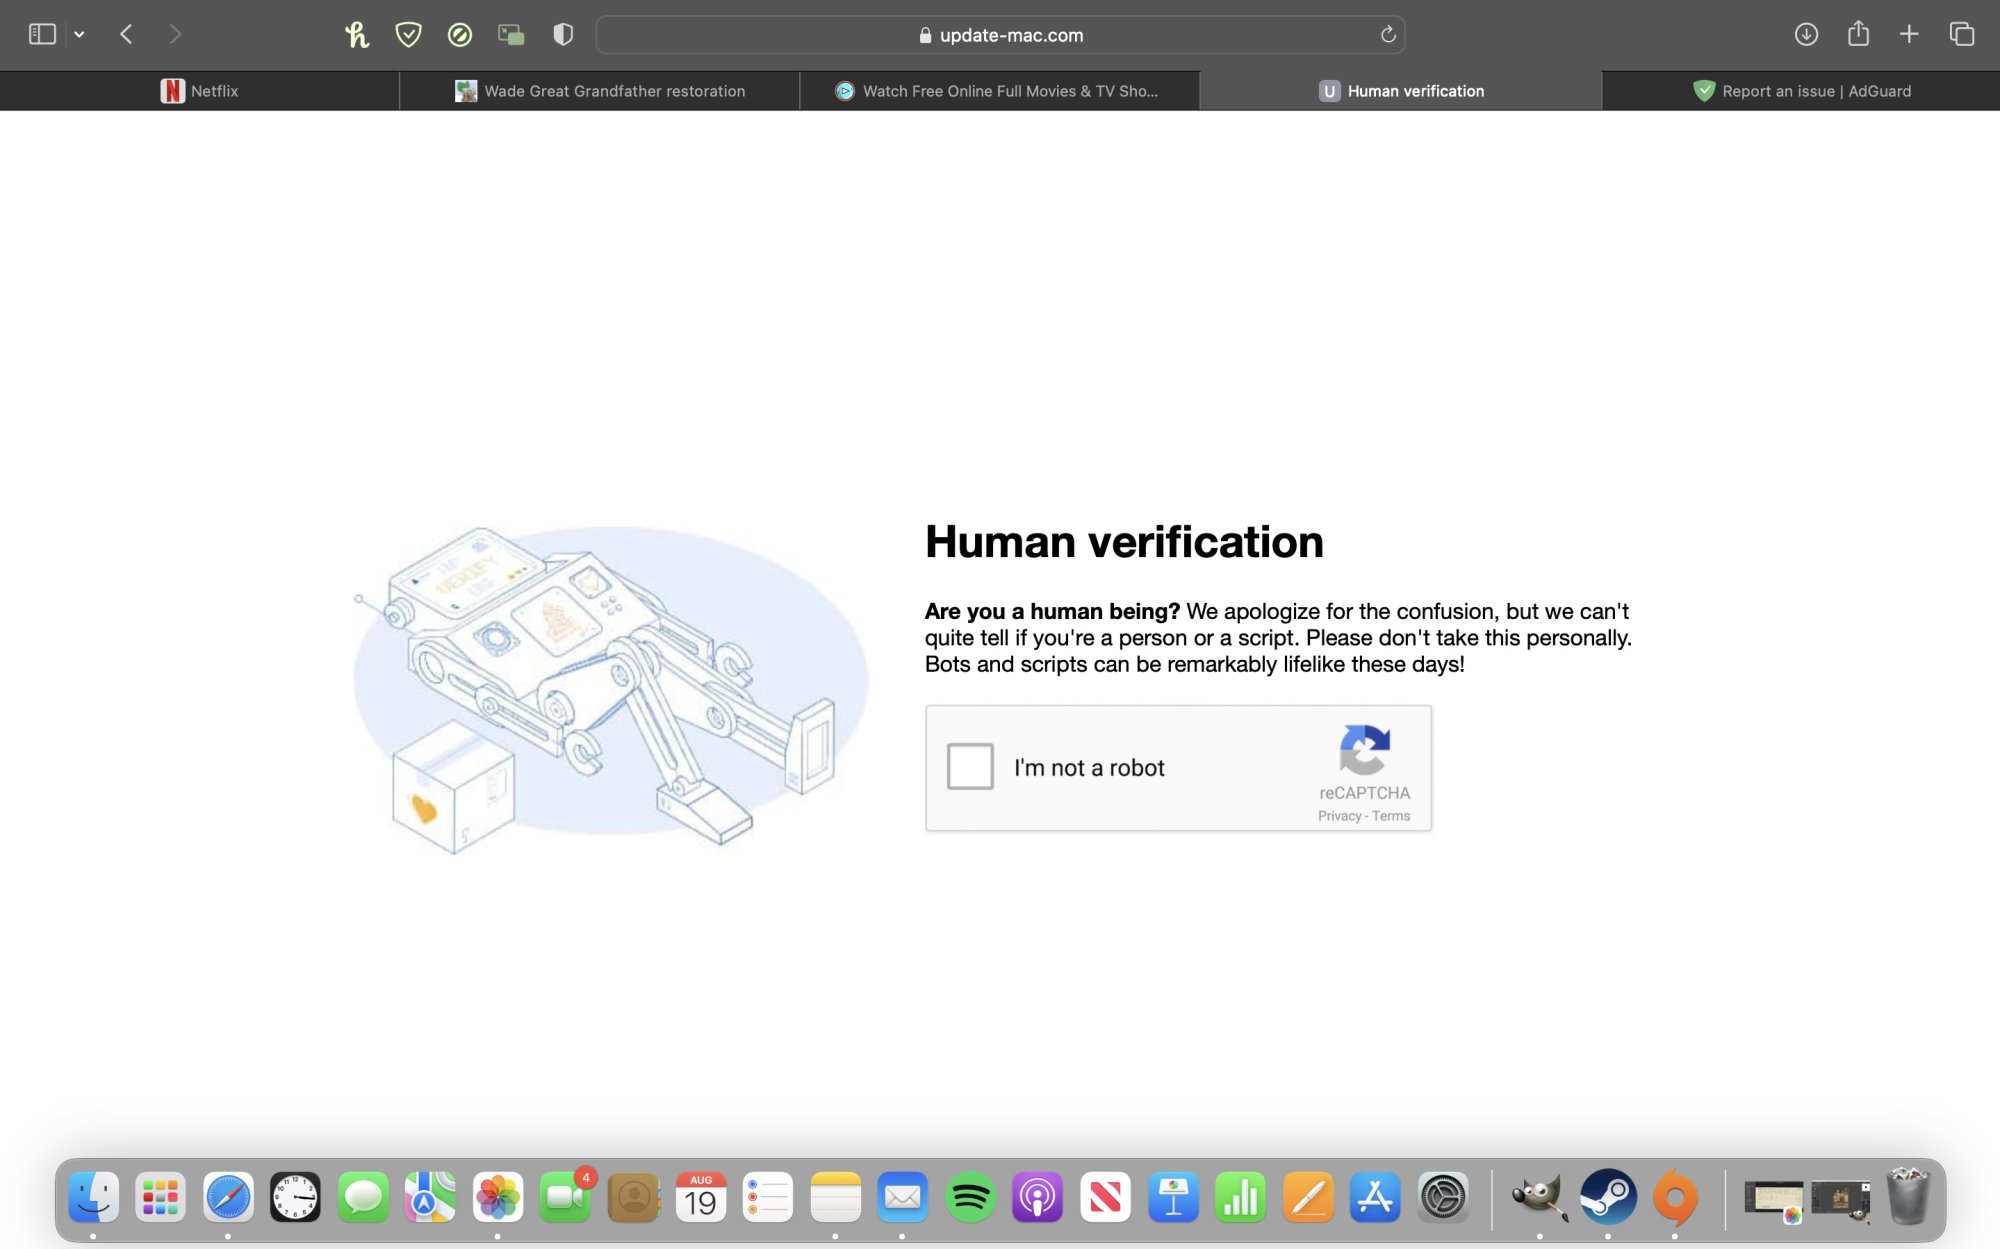Image resolution: width=2000 pixels, height=1249 pixels.
Task: Open the content blocker extension icon
Action: pos(459,34)
